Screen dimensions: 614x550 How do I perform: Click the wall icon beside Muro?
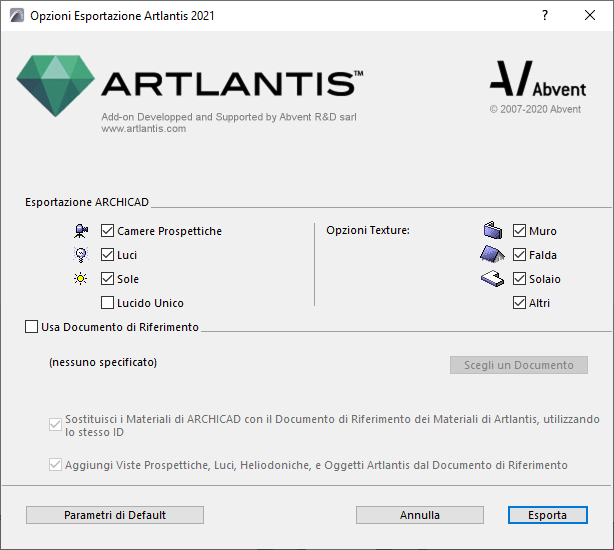tap(493, 230)
